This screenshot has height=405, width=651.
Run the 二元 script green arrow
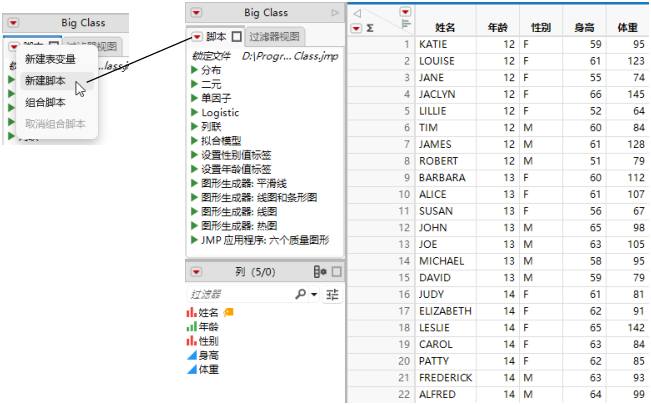pos(194,84)
